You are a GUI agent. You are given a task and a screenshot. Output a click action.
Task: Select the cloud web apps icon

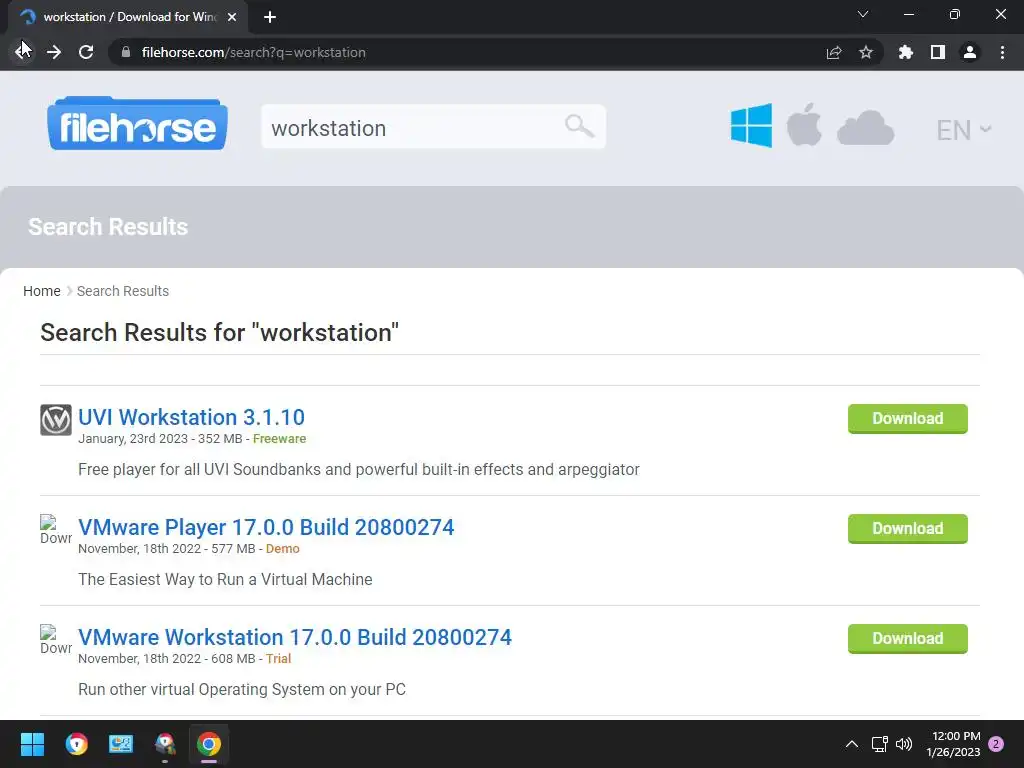pos(865,127)
